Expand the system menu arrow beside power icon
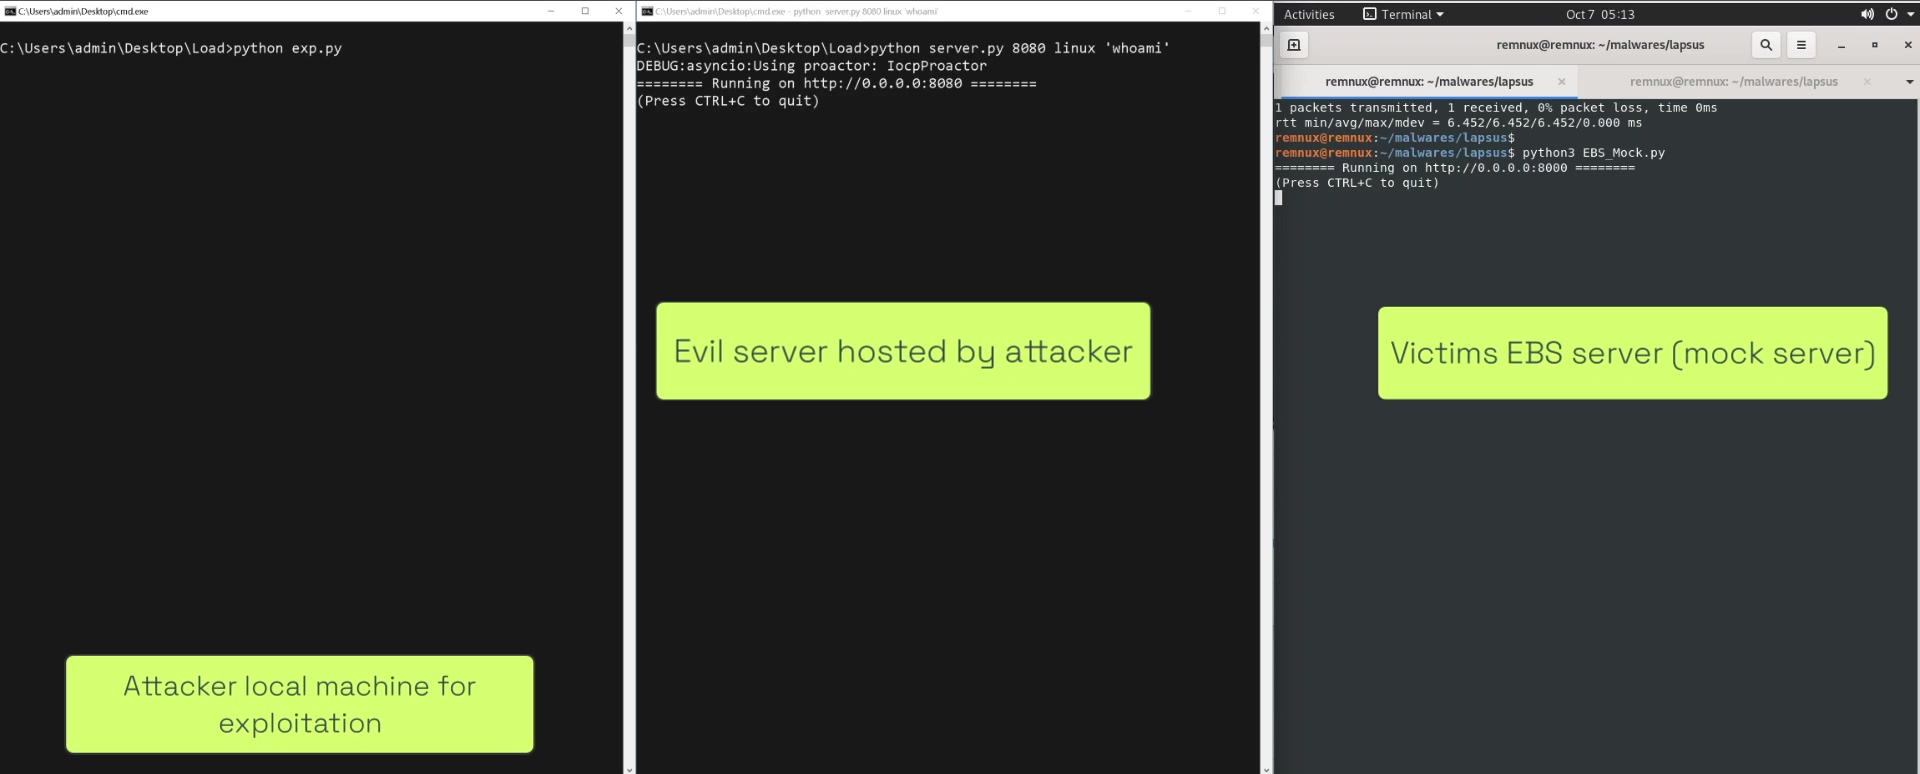Screen dimensions: 1920x774 [x=1910, y=14]
